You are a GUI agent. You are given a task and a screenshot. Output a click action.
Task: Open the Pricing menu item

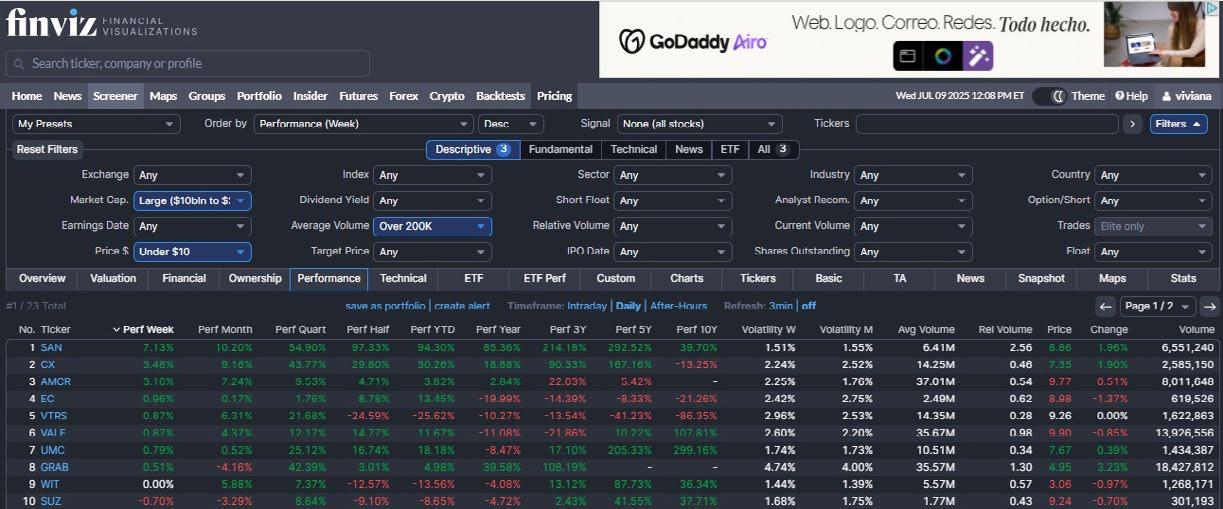(x=554, y=96)
